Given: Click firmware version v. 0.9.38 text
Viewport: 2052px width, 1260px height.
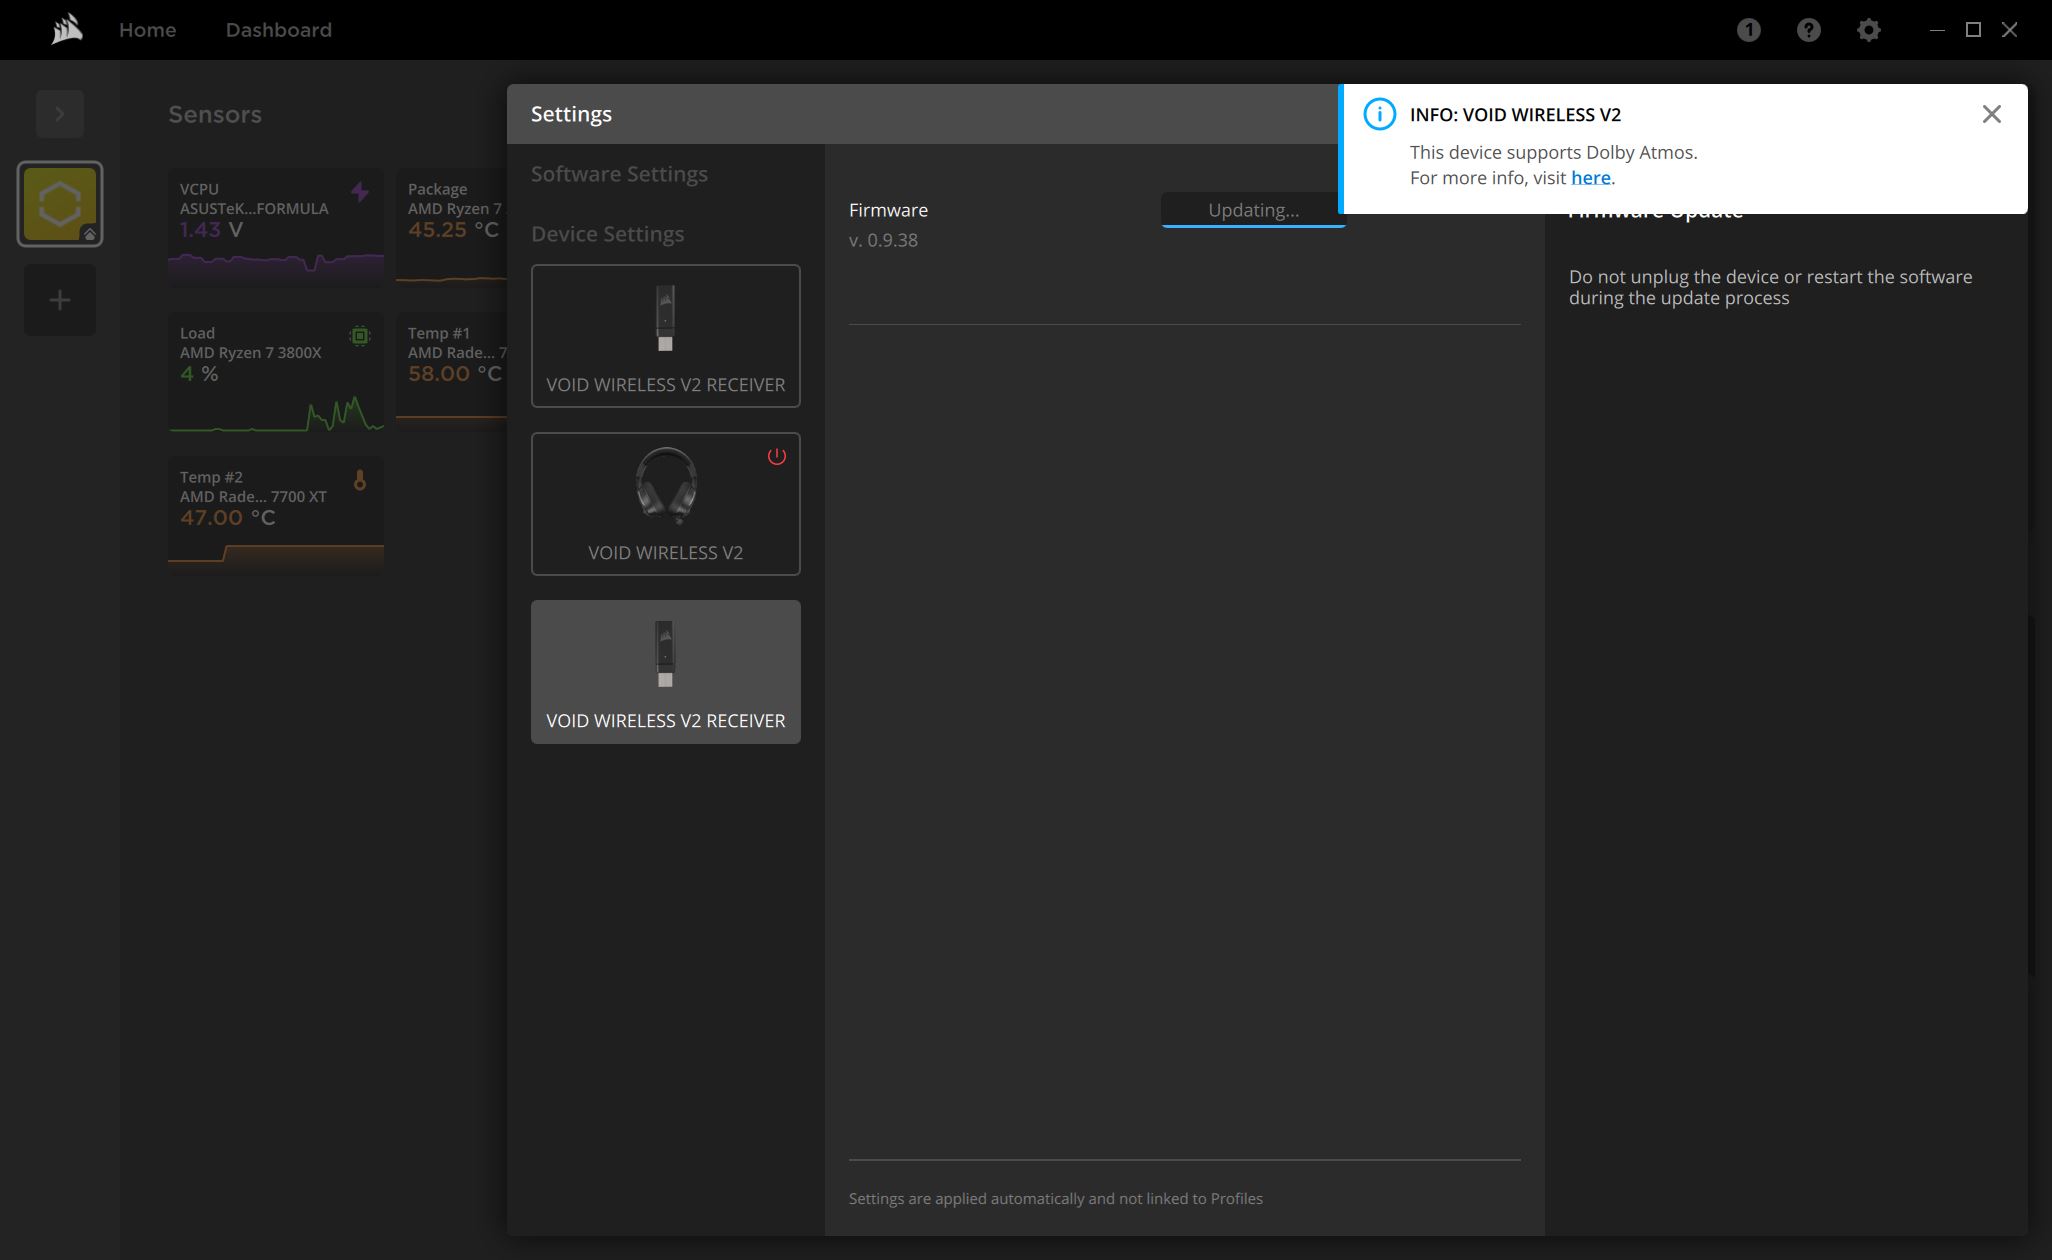Looking at the screenshot, I should tap(883, 240).
